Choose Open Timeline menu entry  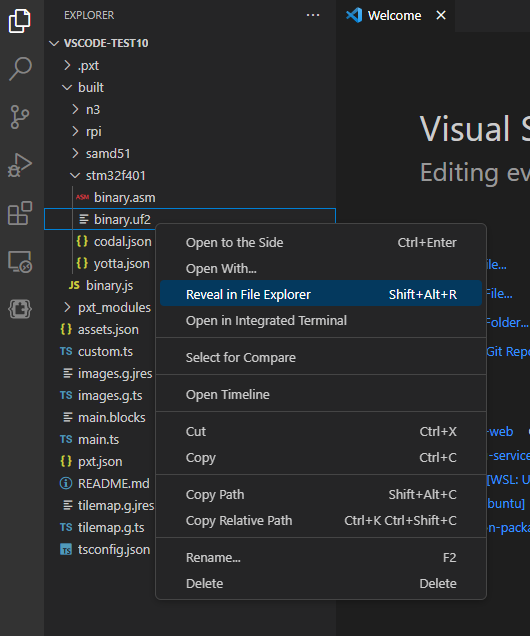click(321, 394)
